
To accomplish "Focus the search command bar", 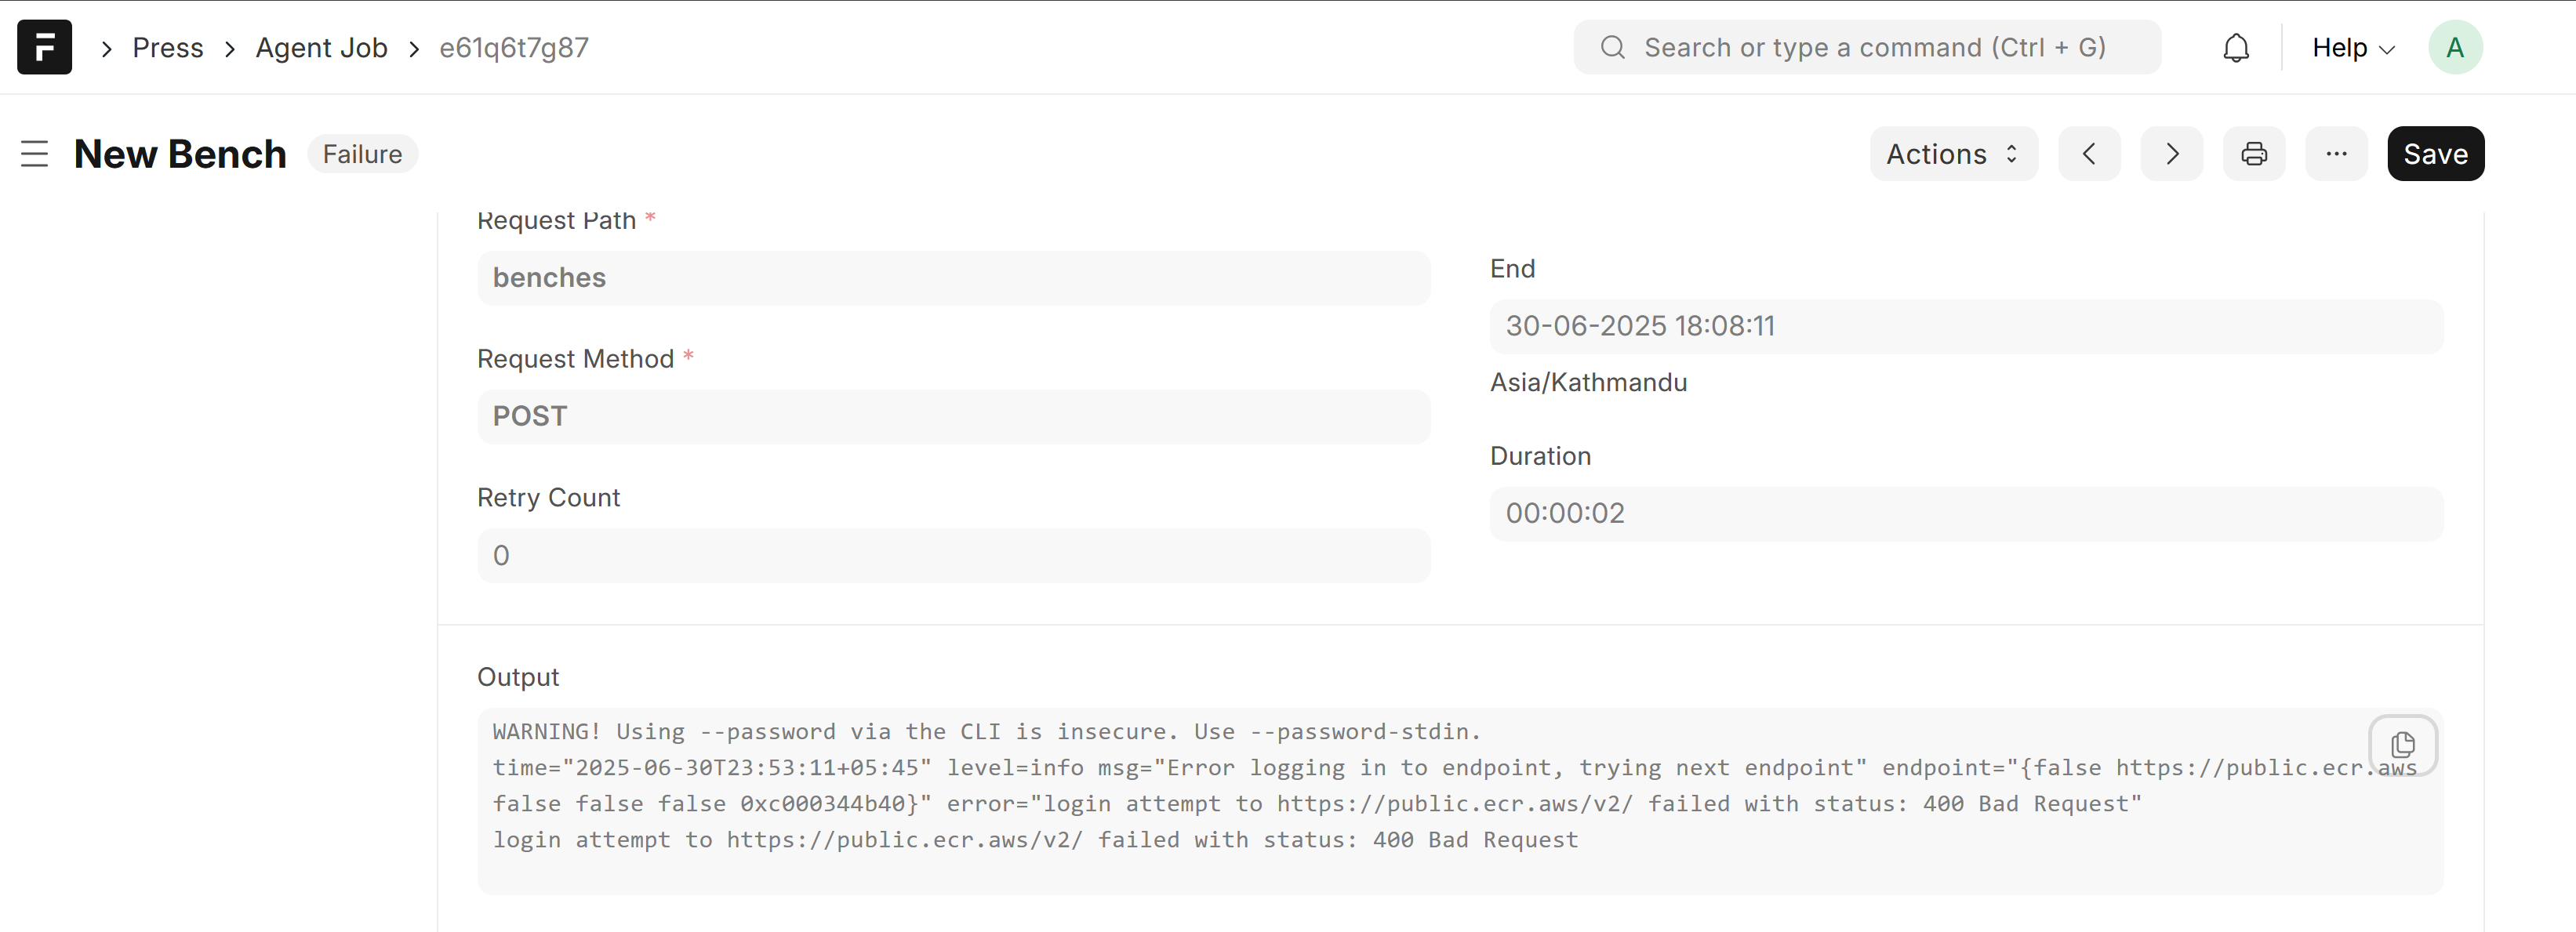I will (x=1866, y=47).
